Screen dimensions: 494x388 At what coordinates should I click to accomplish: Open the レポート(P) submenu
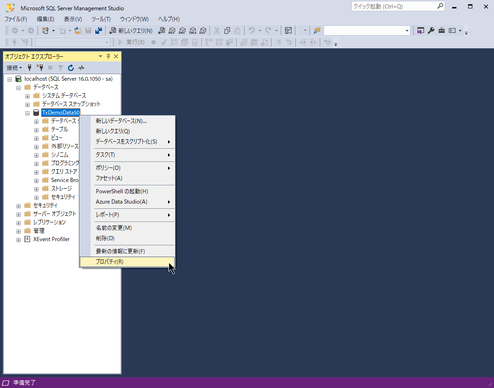[127, 215]
